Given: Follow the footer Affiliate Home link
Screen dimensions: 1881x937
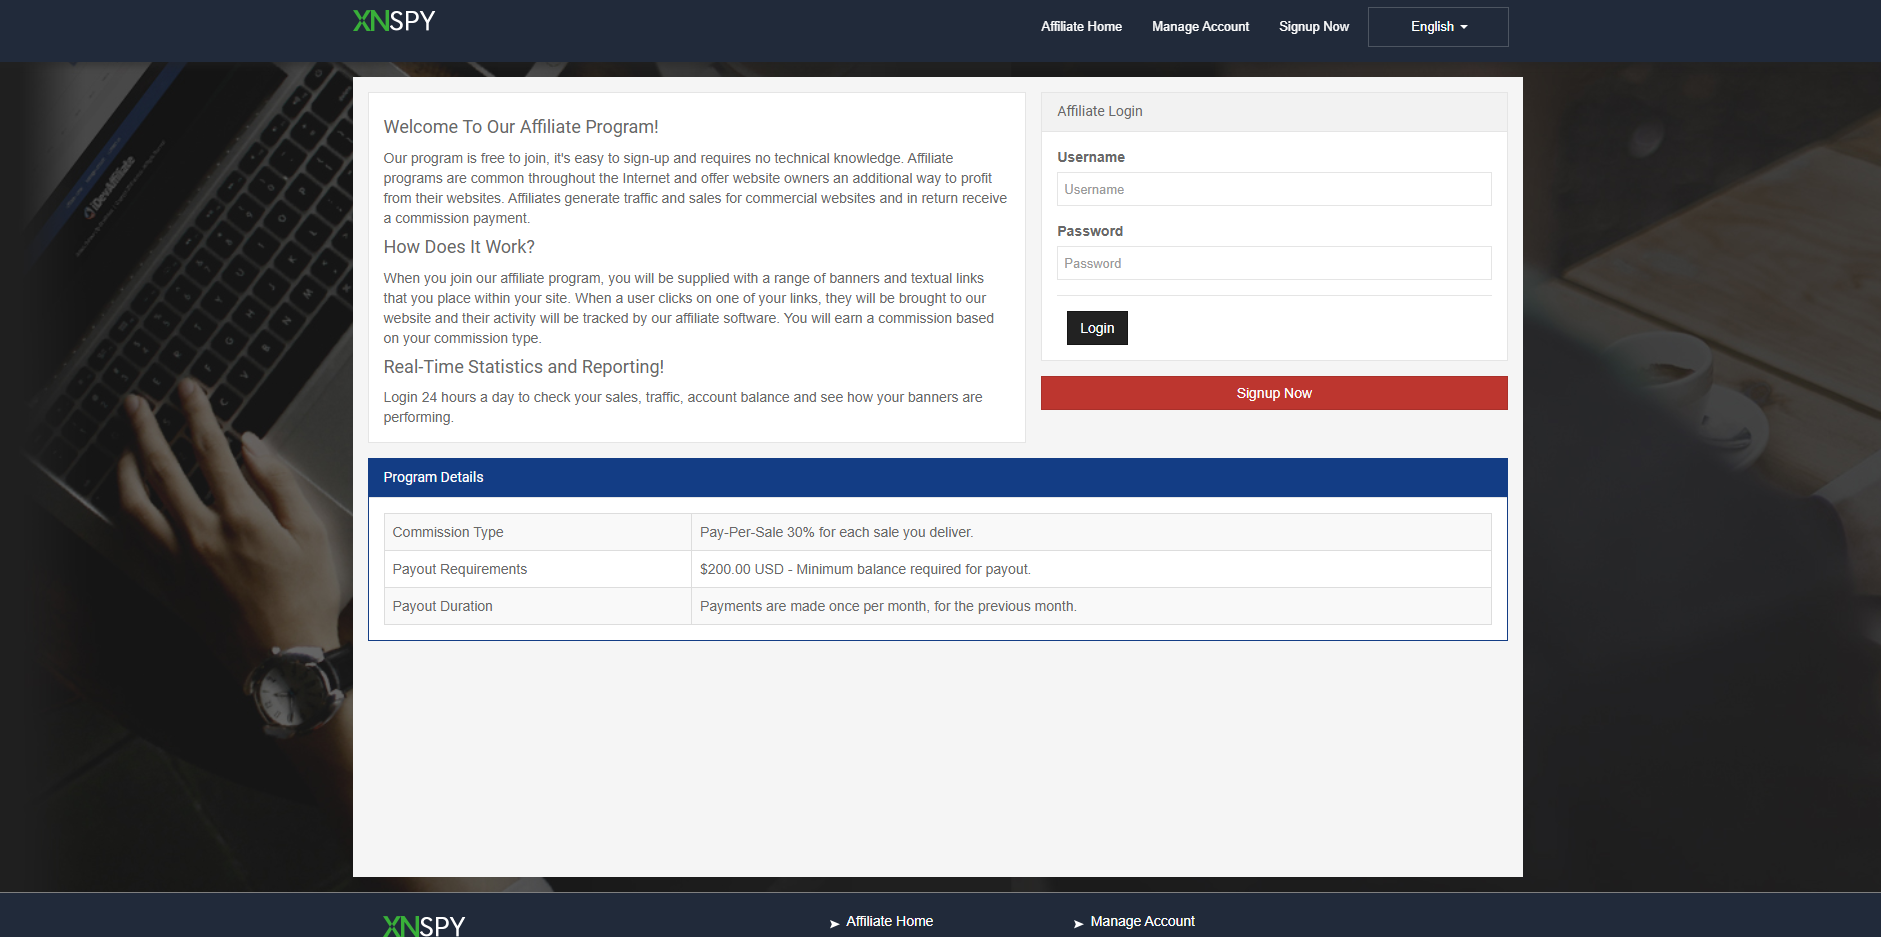Looking at the screenshot, I should click(x=889, y=921).
